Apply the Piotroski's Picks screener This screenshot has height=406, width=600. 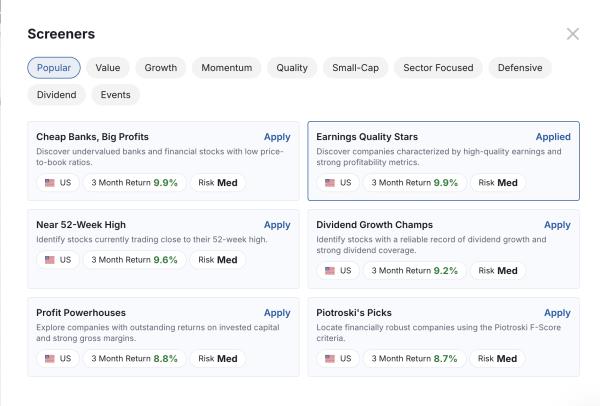point(557,313)
